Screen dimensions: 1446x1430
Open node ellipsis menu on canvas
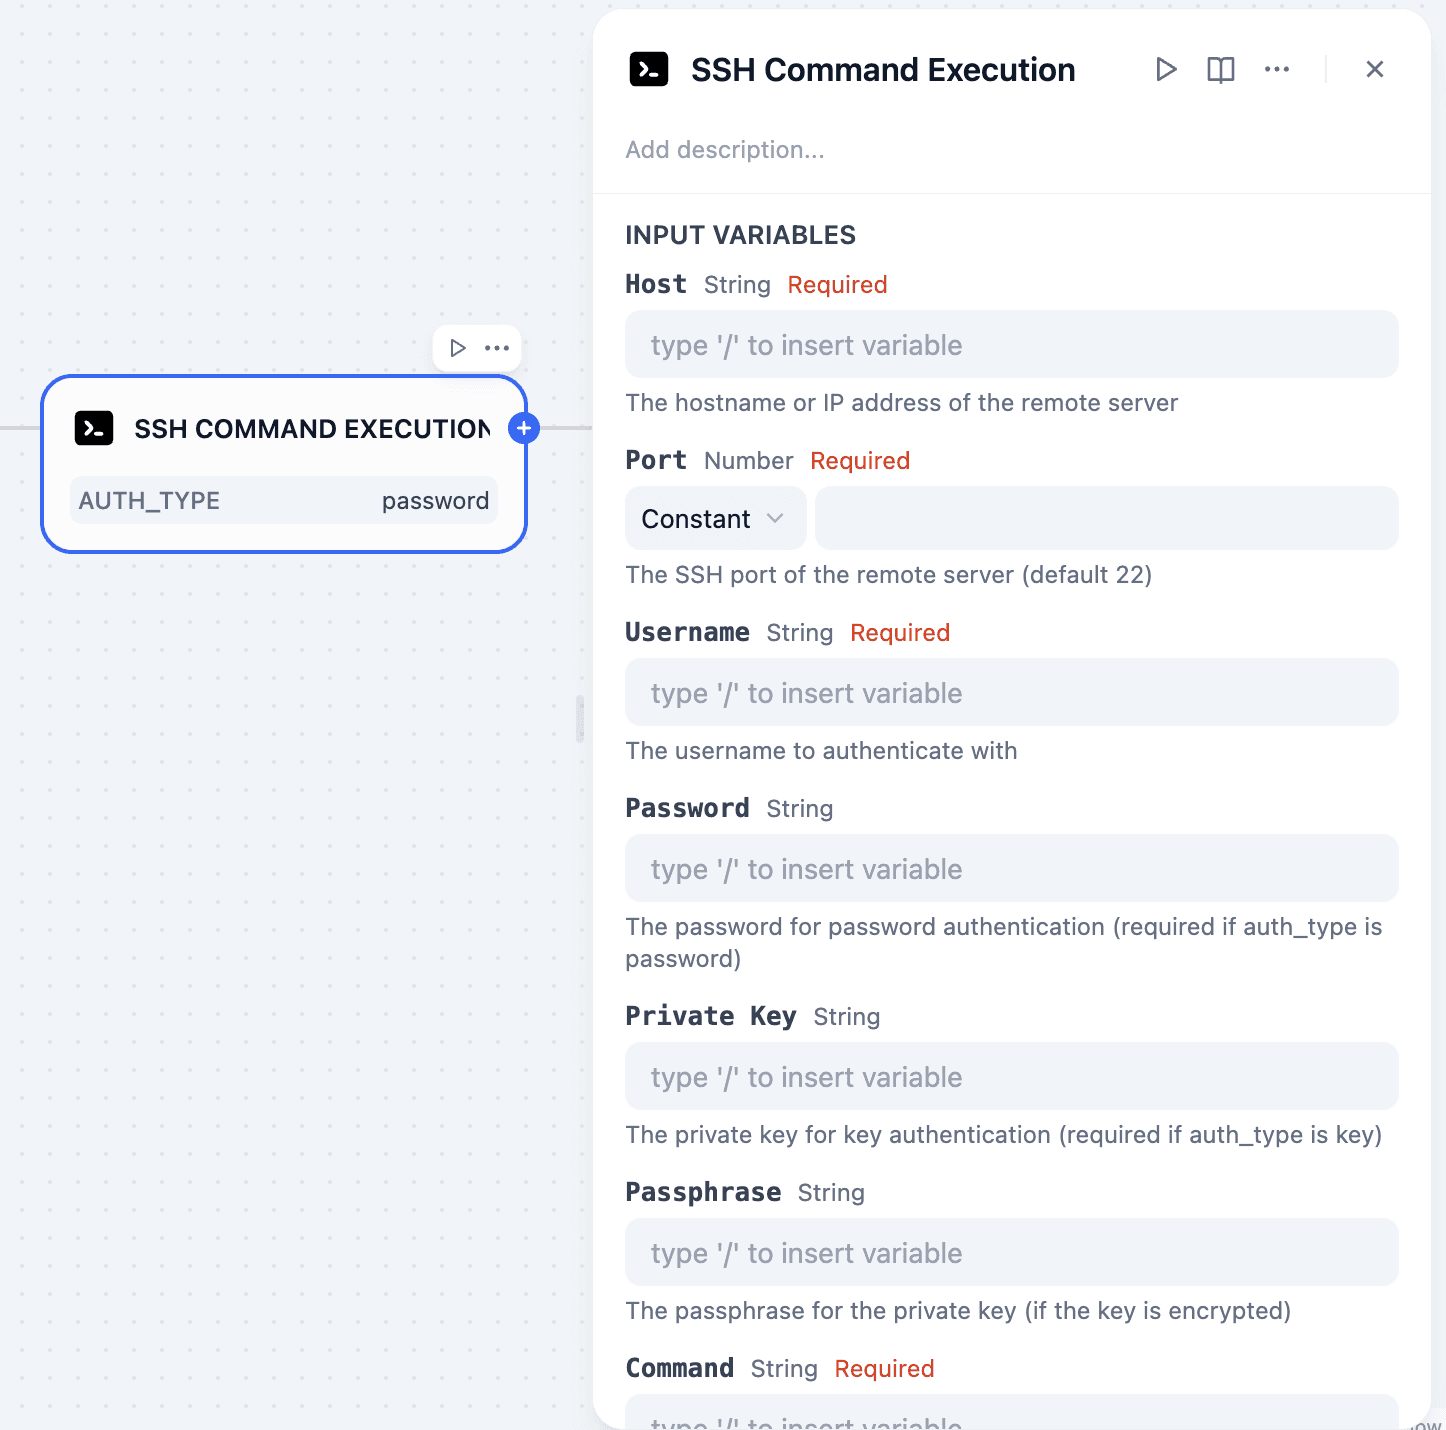[497, 348]
